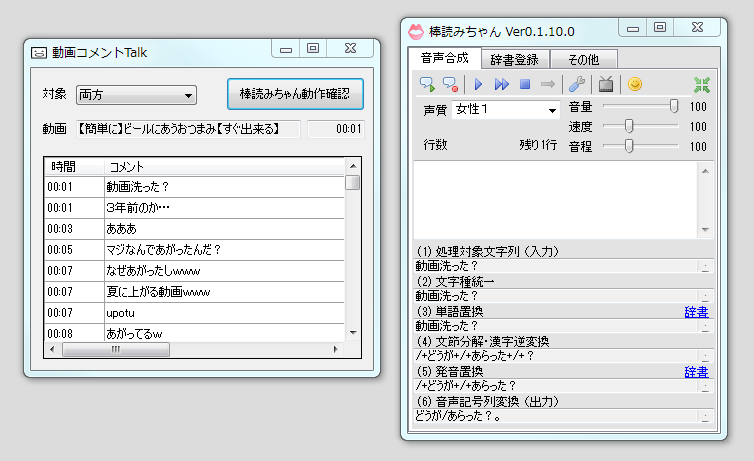Screen dimensions: 754x461
Task: Click the comment list vertical scrollbar down arrow
Action: [353, 333]
